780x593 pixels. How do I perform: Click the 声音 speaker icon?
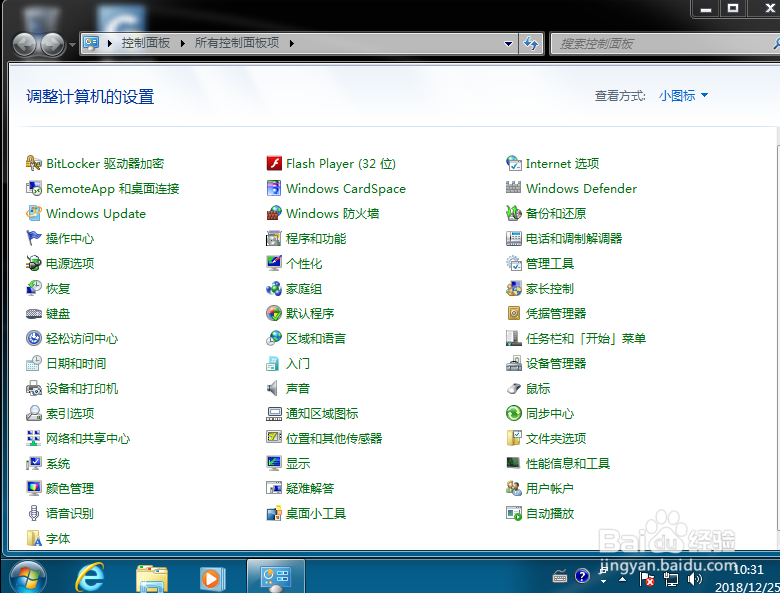click(x=273, y=388)
